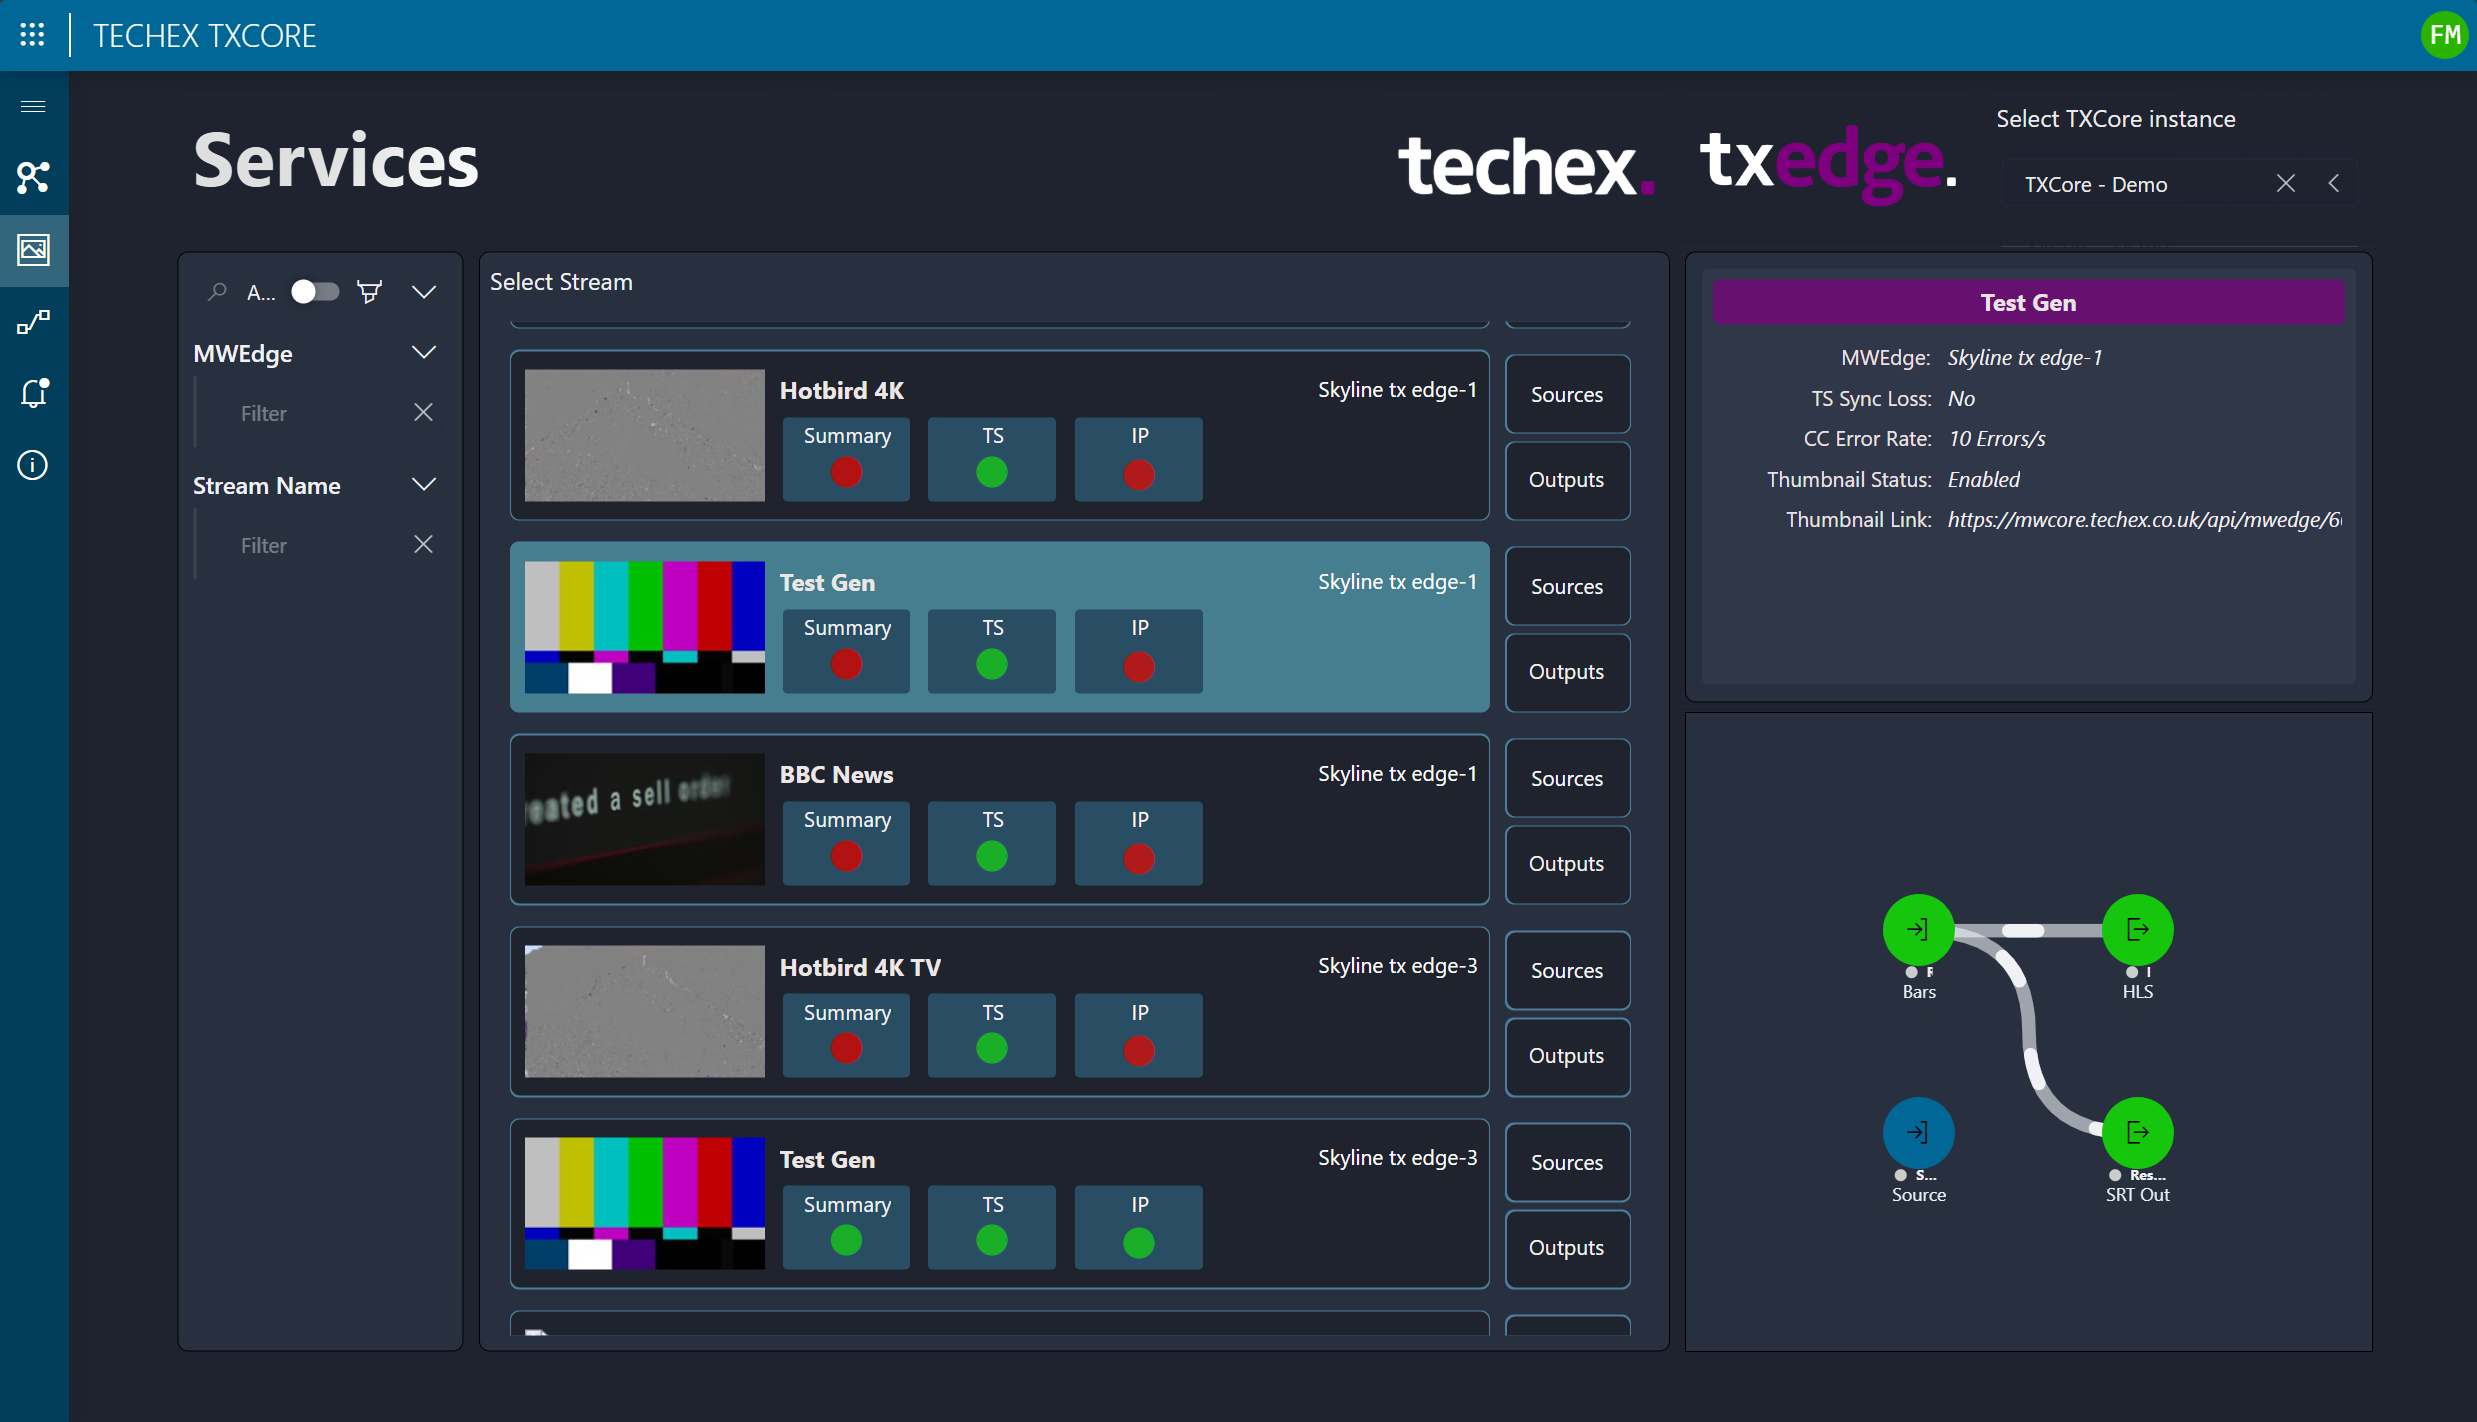Click the SRT Out output node

pyautogui.click(x=2138, y=1133)
